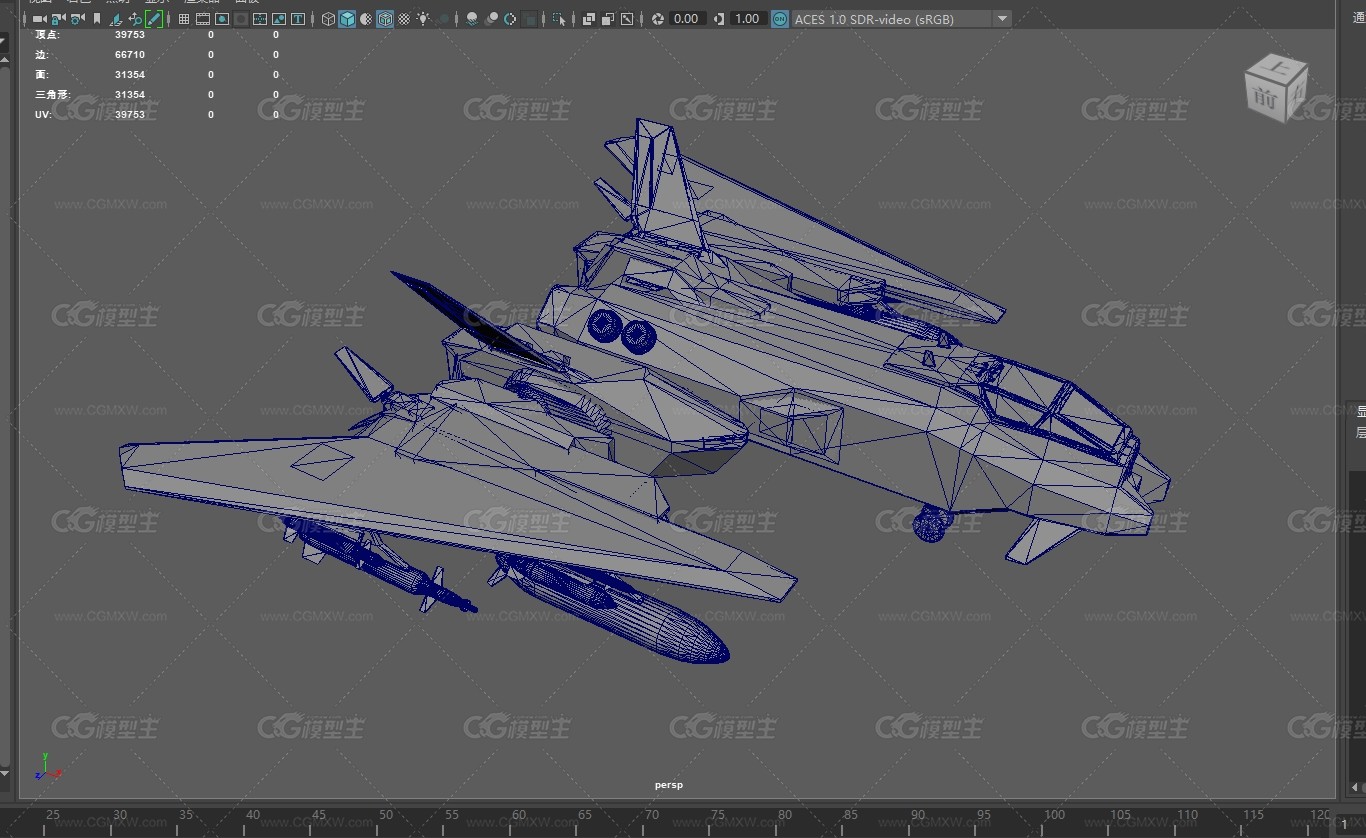Click the Exposure aperture icon
1366x838 pixels.
click(x=658, y=19)
